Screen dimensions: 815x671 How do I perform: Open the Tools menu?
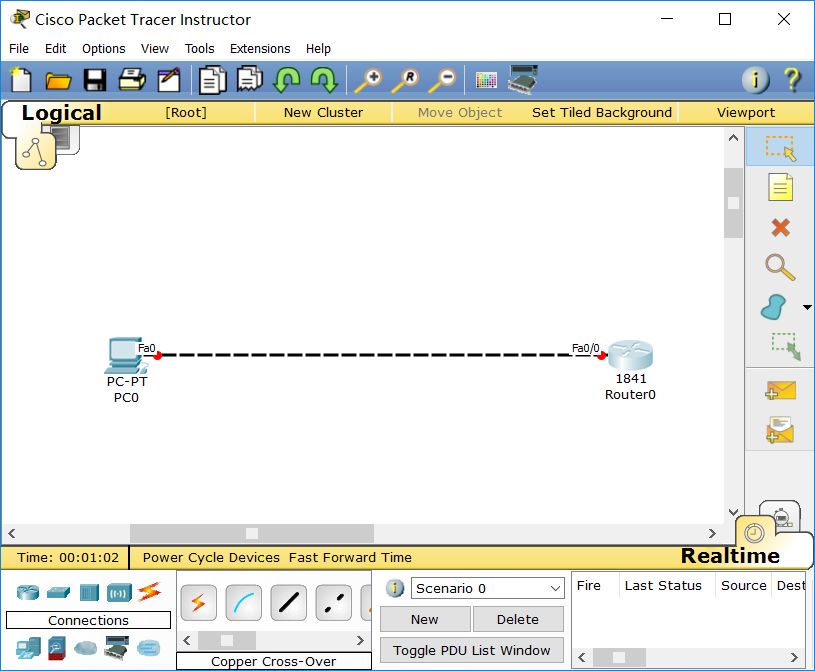coord(199,49)
